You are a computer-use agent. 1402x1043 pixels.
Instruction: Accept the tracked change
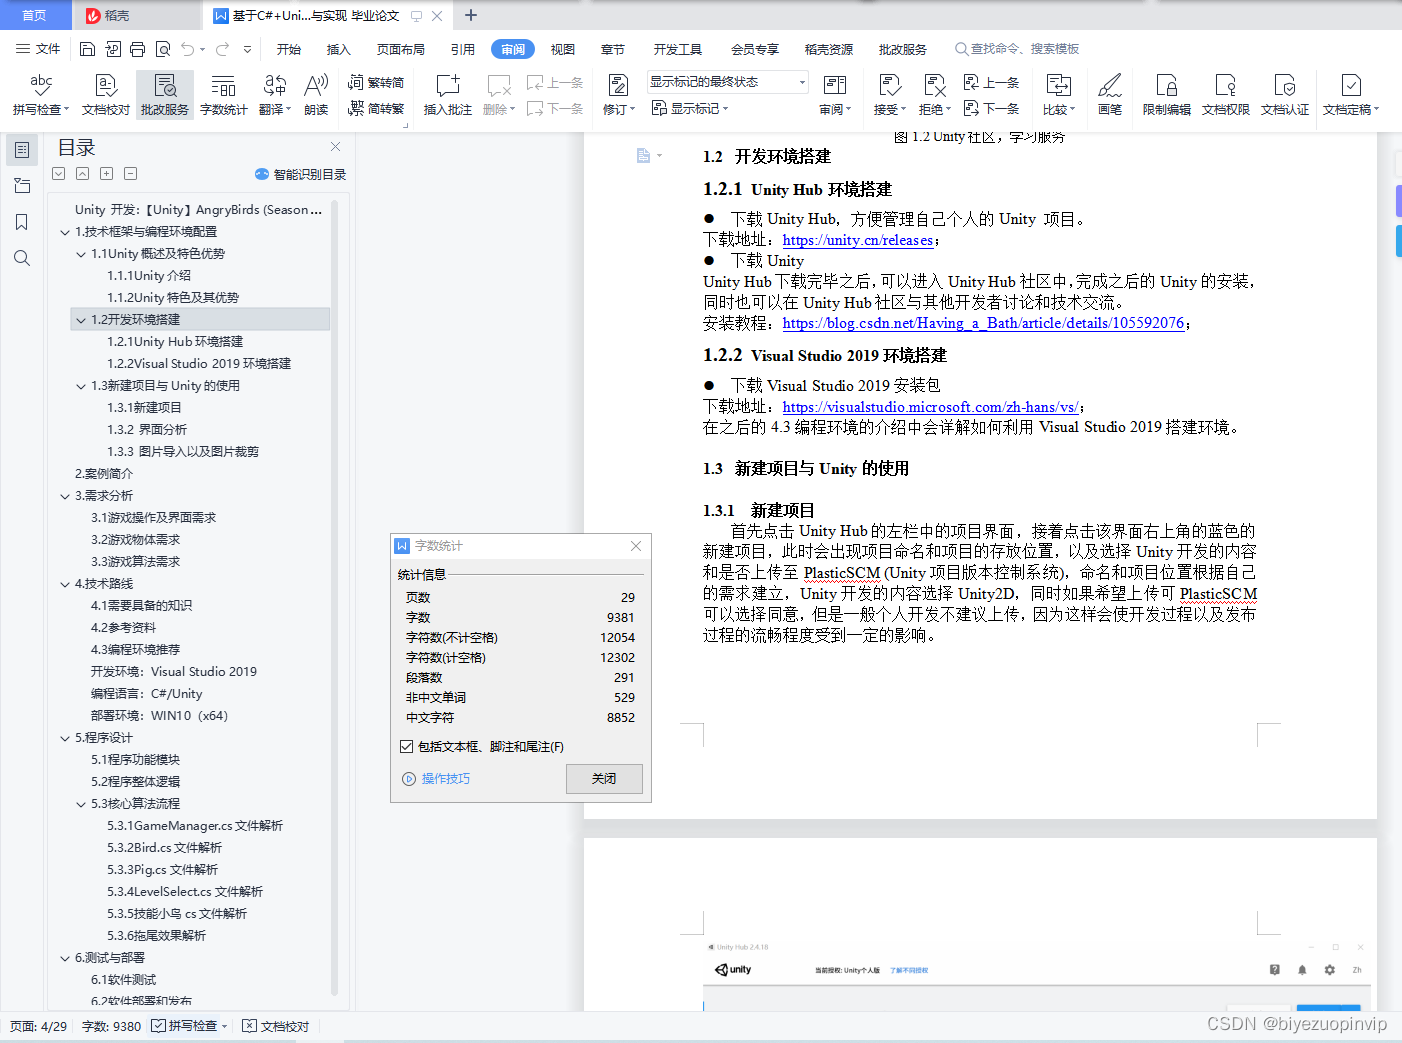coord(889,94)
